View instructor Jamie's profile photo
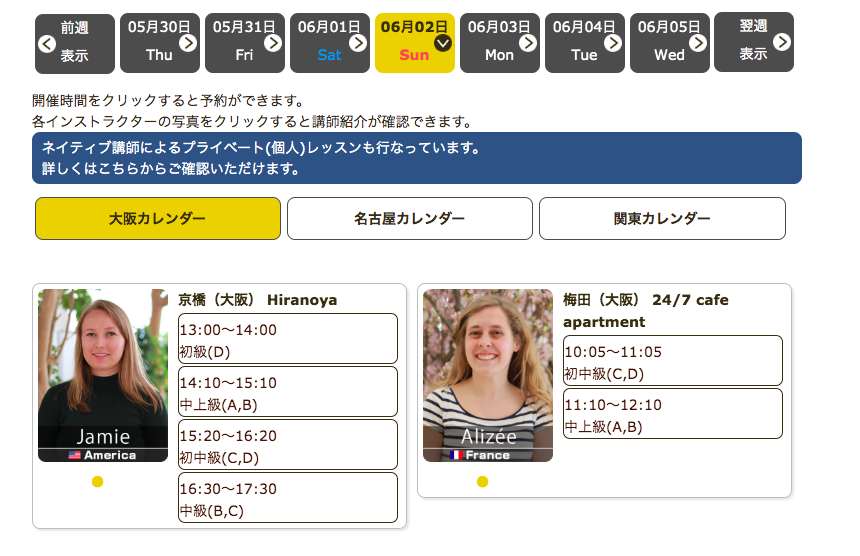Screen dimensions: 860x556 [x=103, y=375]
